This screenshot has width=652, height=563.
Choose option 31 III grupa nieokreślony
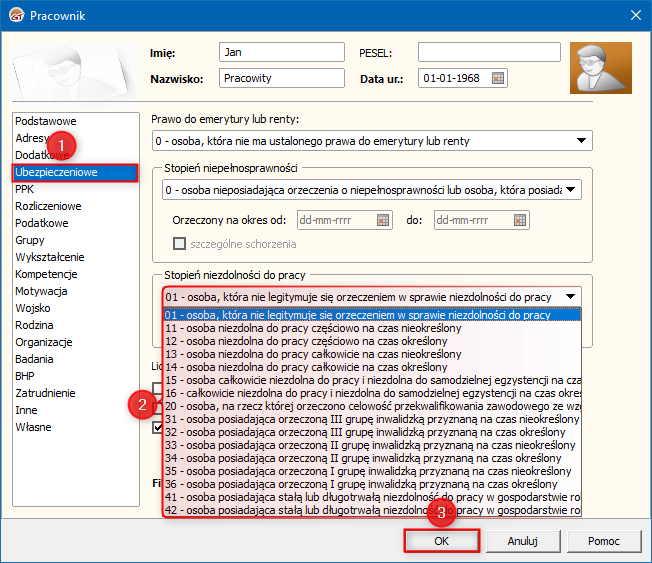coord(372,419)
